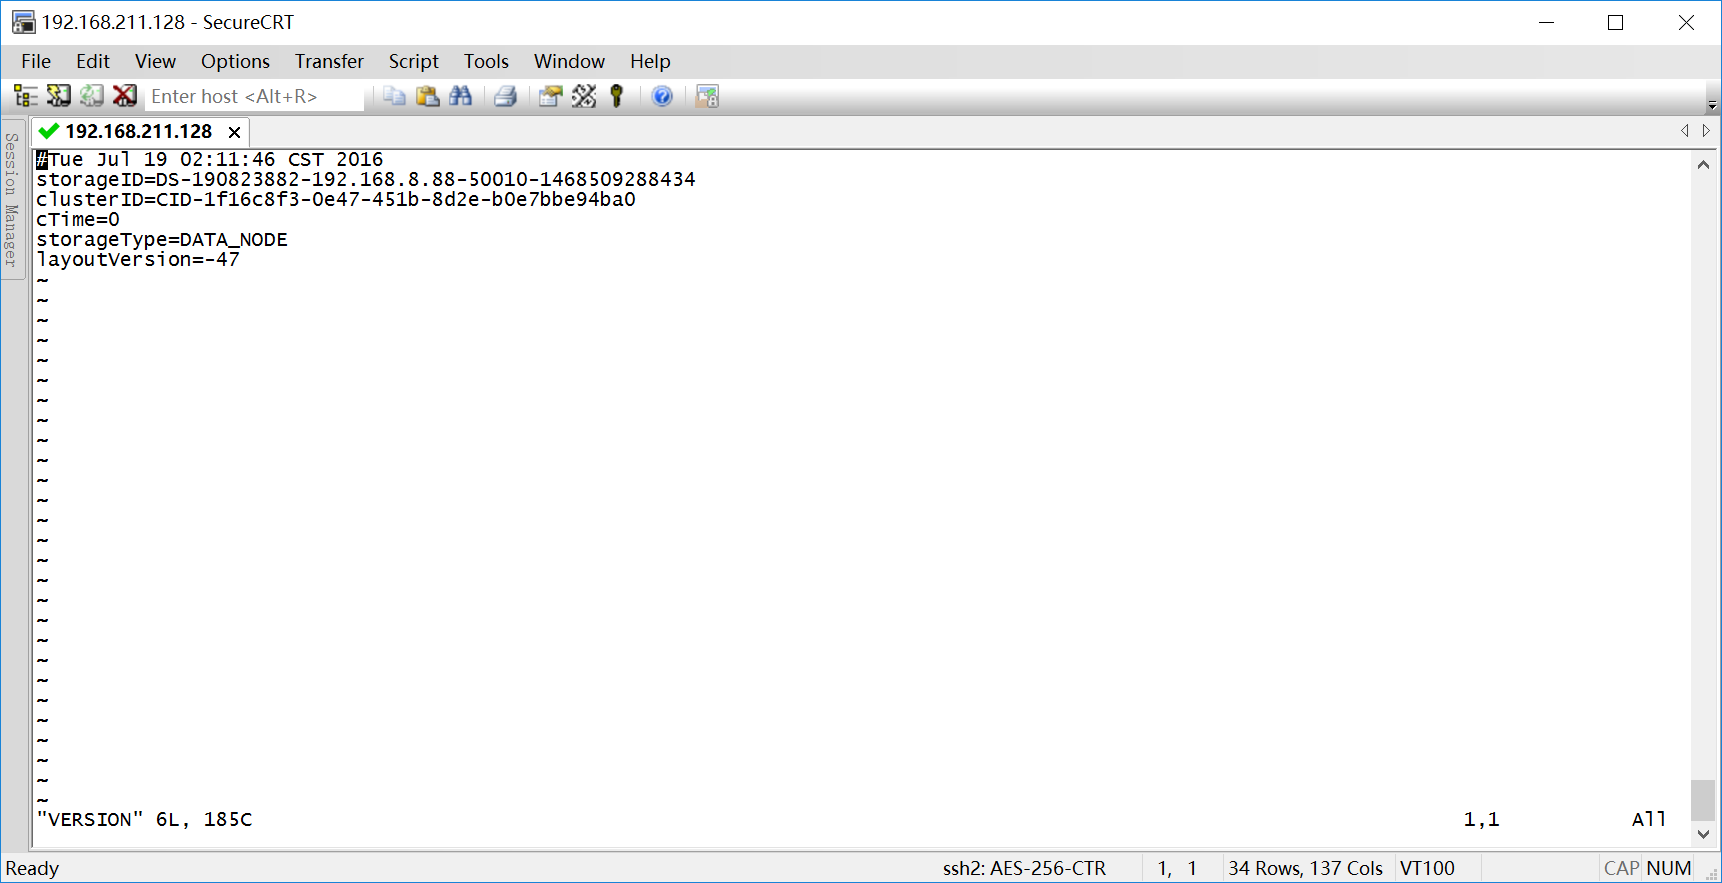Click the storageID line in terminal
1722x883 pixels.
click(x=366, y=179)
